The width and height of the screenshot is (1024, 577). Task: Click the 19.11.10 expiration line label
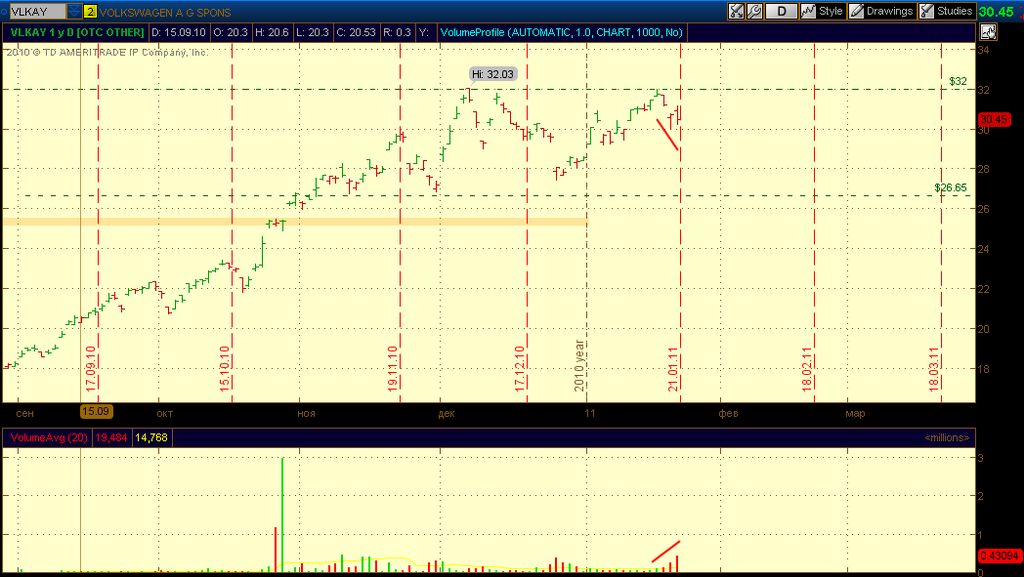[x=392, y=369]
